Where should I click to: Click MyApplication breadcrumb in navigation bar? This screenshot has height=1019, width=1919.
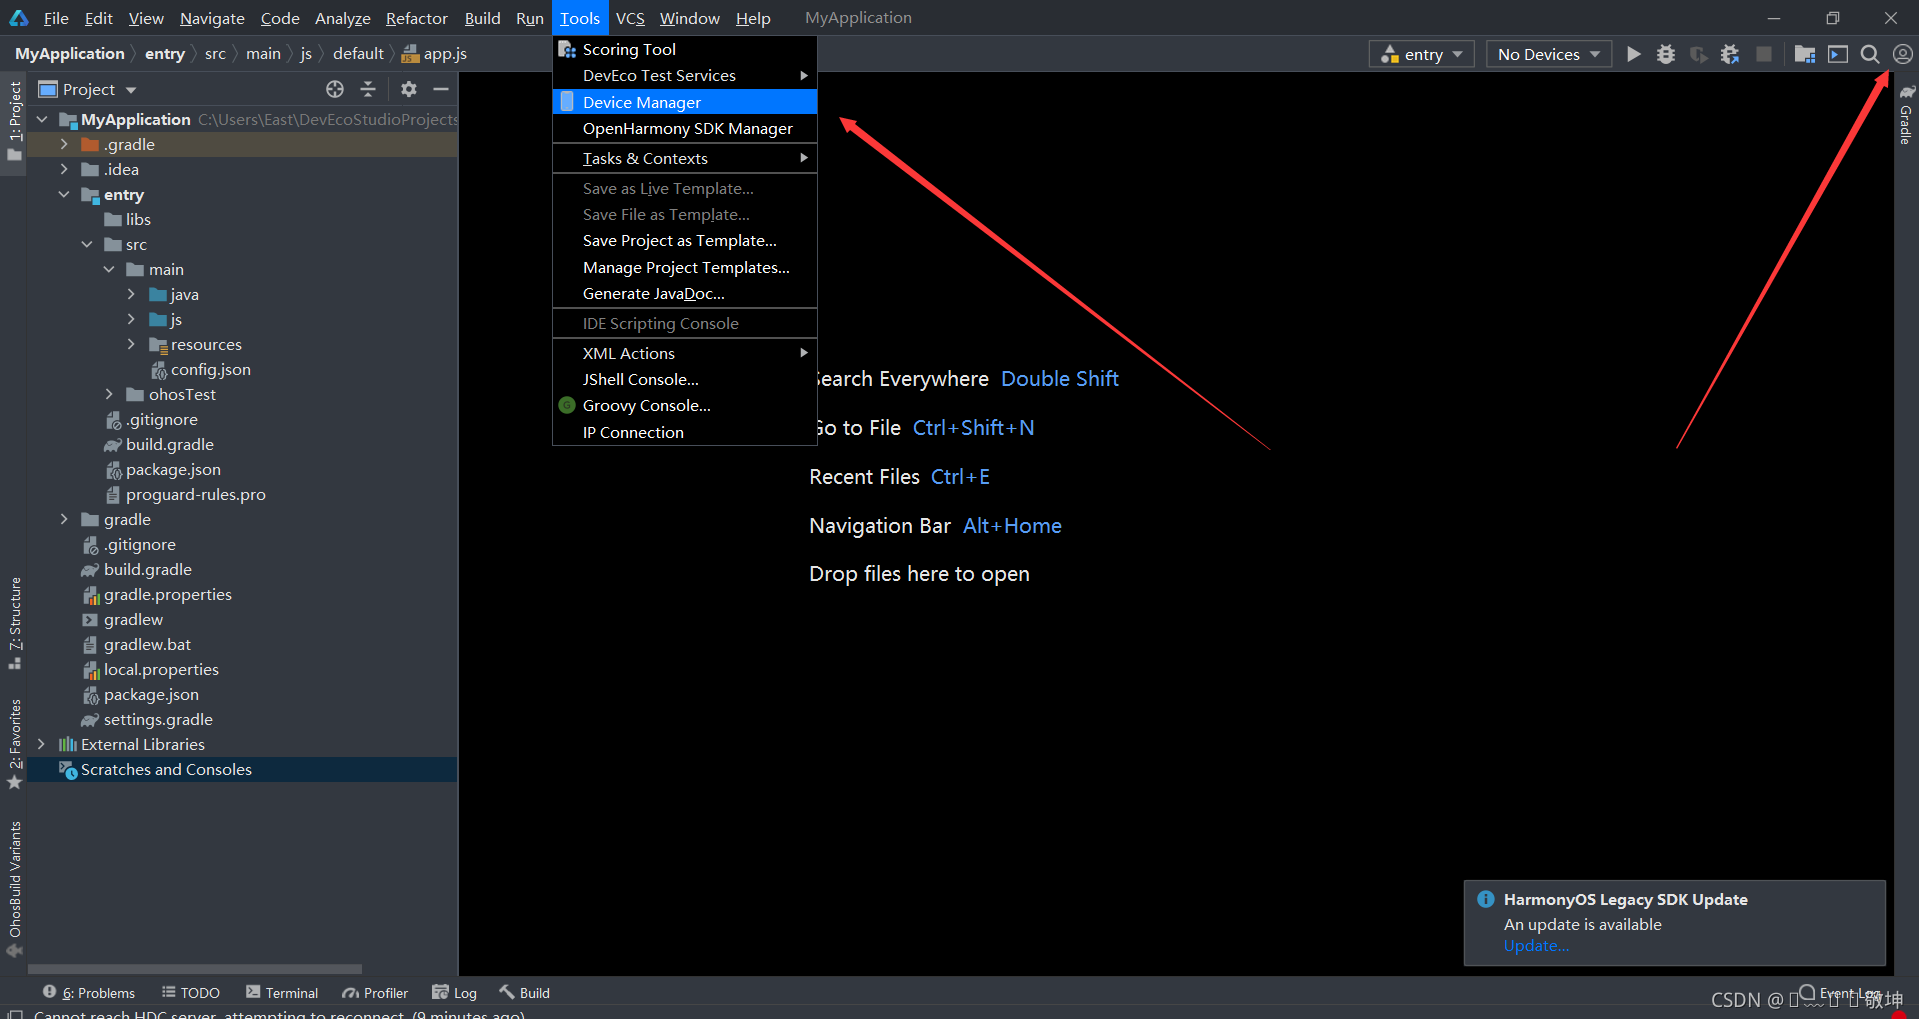[x=70, y=54]
